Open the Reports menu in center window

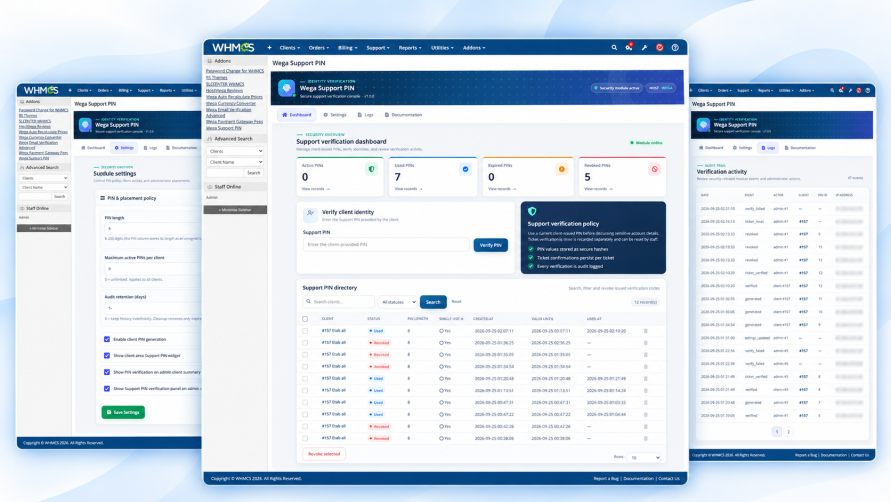point(410,48)
